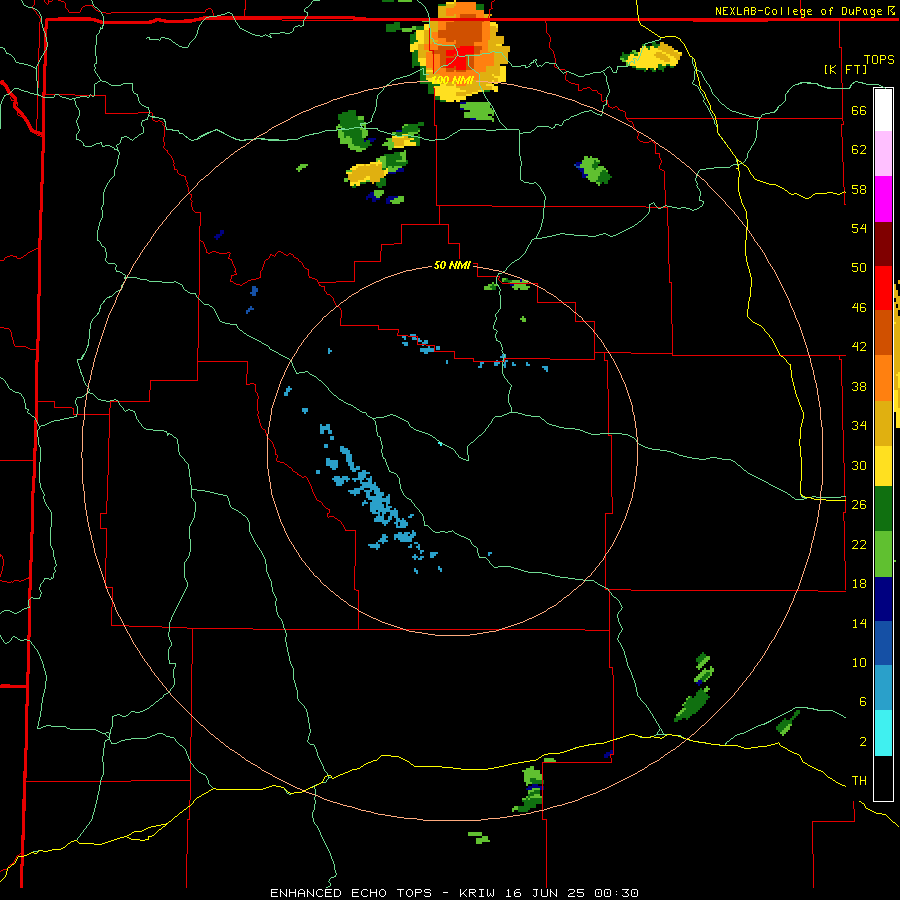Click the large orange-red storm cell echo
The height and width of the screenshot is (900, 900).
pyautogui.click(x=461, y=52)
